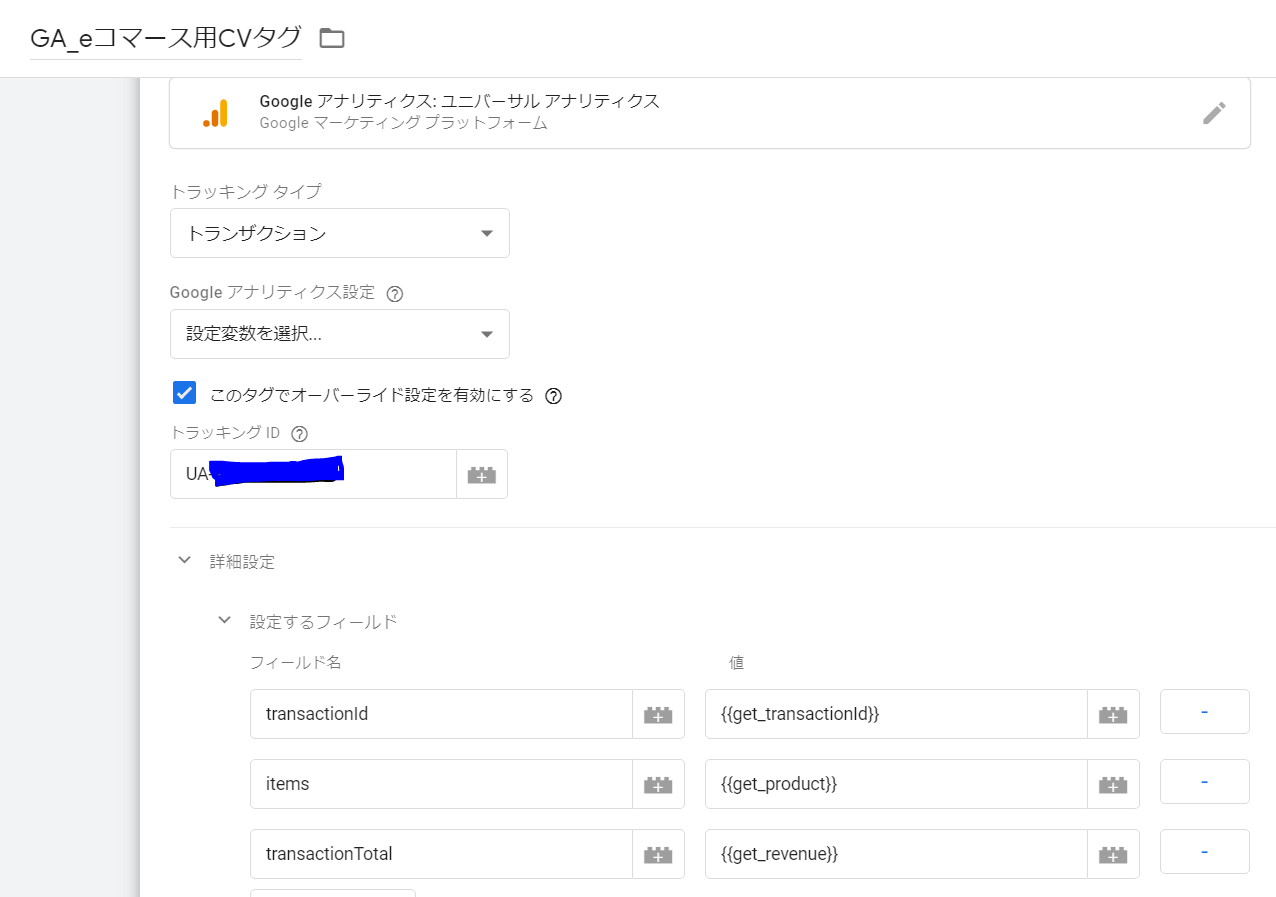The image size is (1276, 897).
Task: Uncheck このタグでオーバーライド設定を有効にする
Action: 184,392
